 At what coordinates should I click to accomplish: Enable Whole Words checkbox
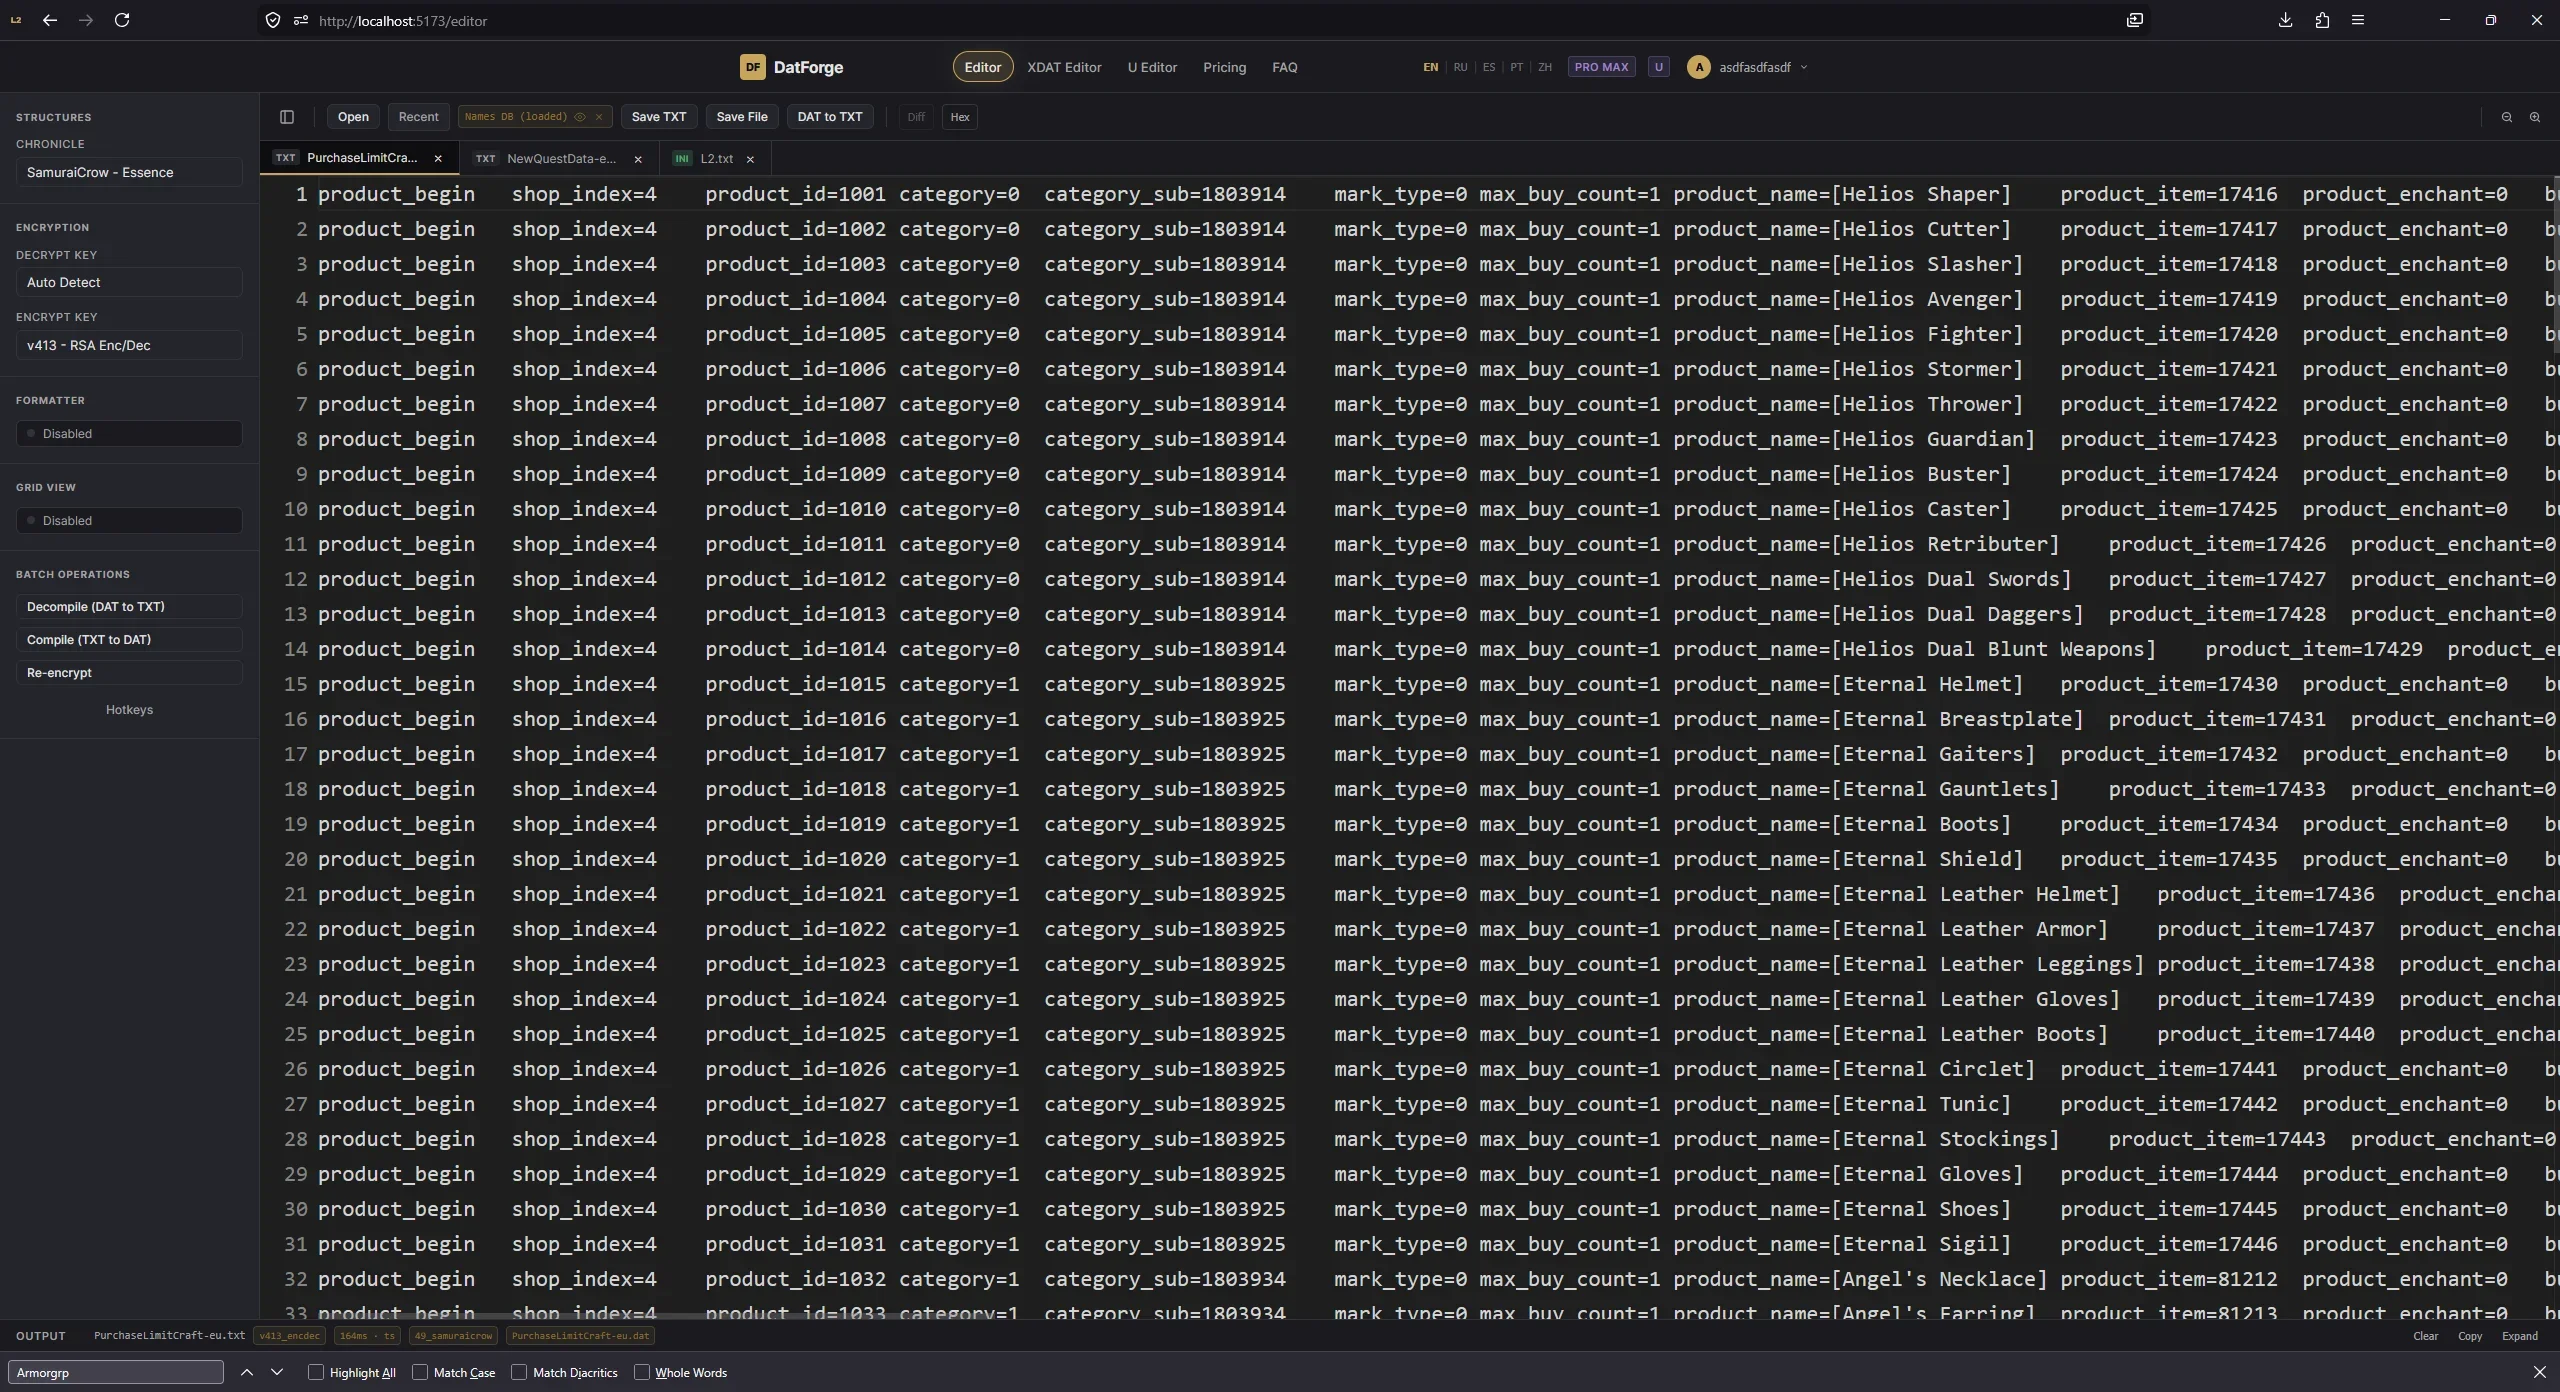tap(642, 1372)
